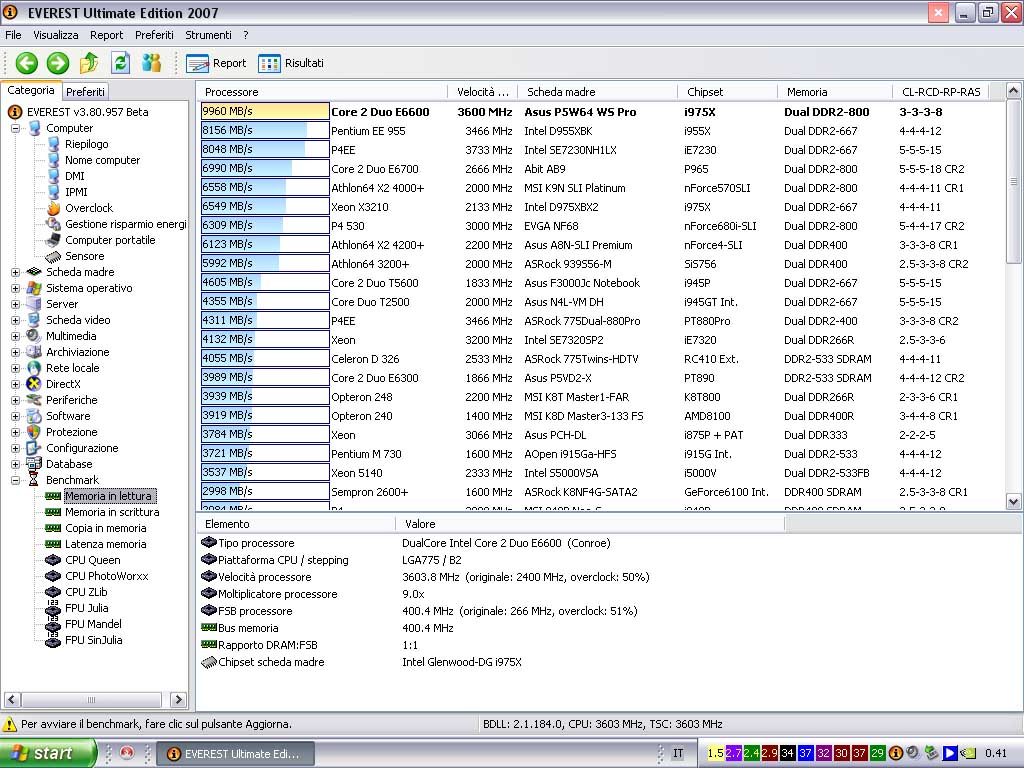Expand the Scheda madre tree node
The height and width of the screenshot is (768, 1024).
tap(15, 272)
